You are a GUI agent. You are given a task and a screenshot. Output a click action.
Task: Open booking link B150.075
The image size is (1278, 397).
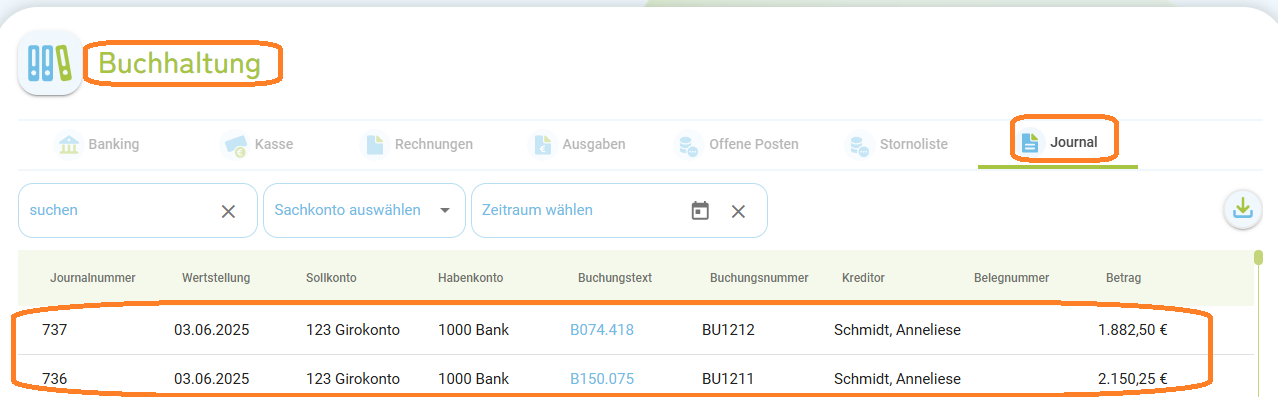click(x=602, y=379)
